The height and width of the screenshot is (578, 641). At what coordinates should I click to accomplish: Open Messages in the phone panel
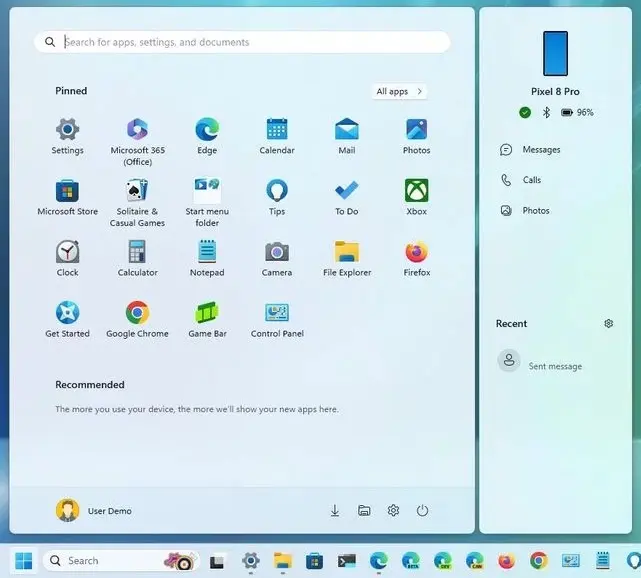click(x=540, y=150)
